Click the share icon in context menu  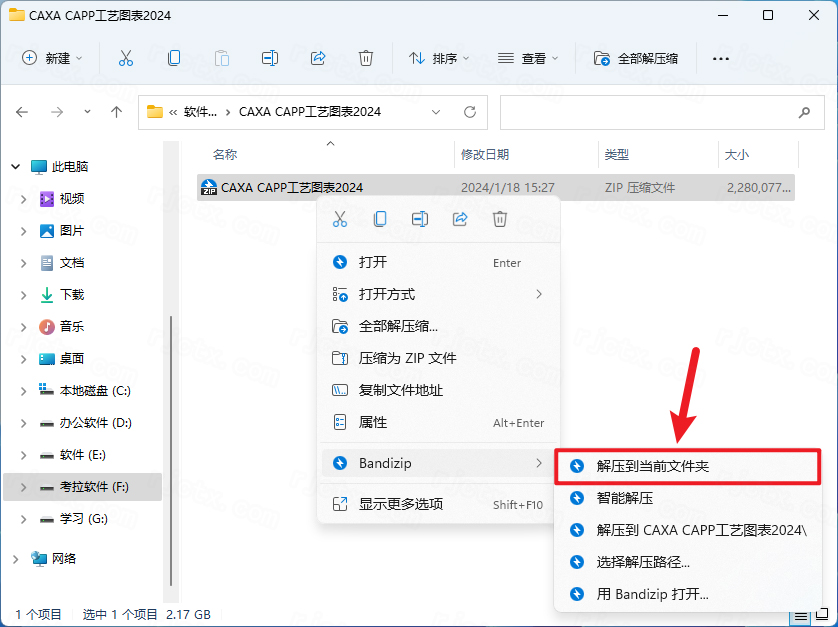(460, 219)
